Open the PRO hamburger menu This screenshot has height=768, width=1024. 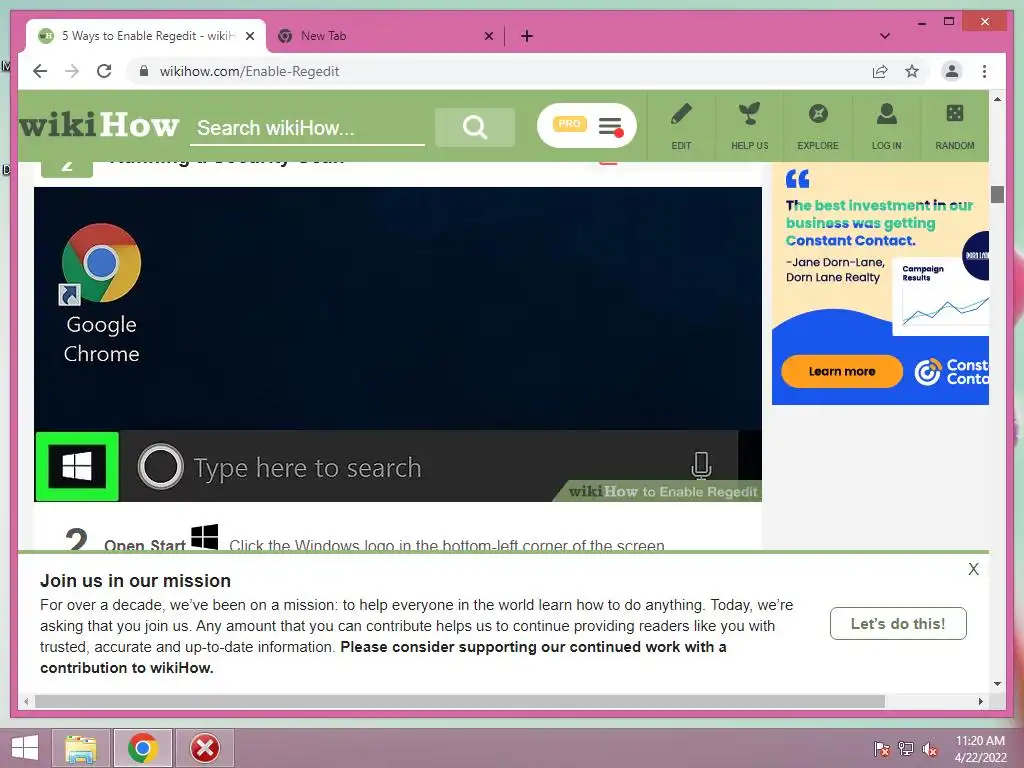click(x=586, y=125)
